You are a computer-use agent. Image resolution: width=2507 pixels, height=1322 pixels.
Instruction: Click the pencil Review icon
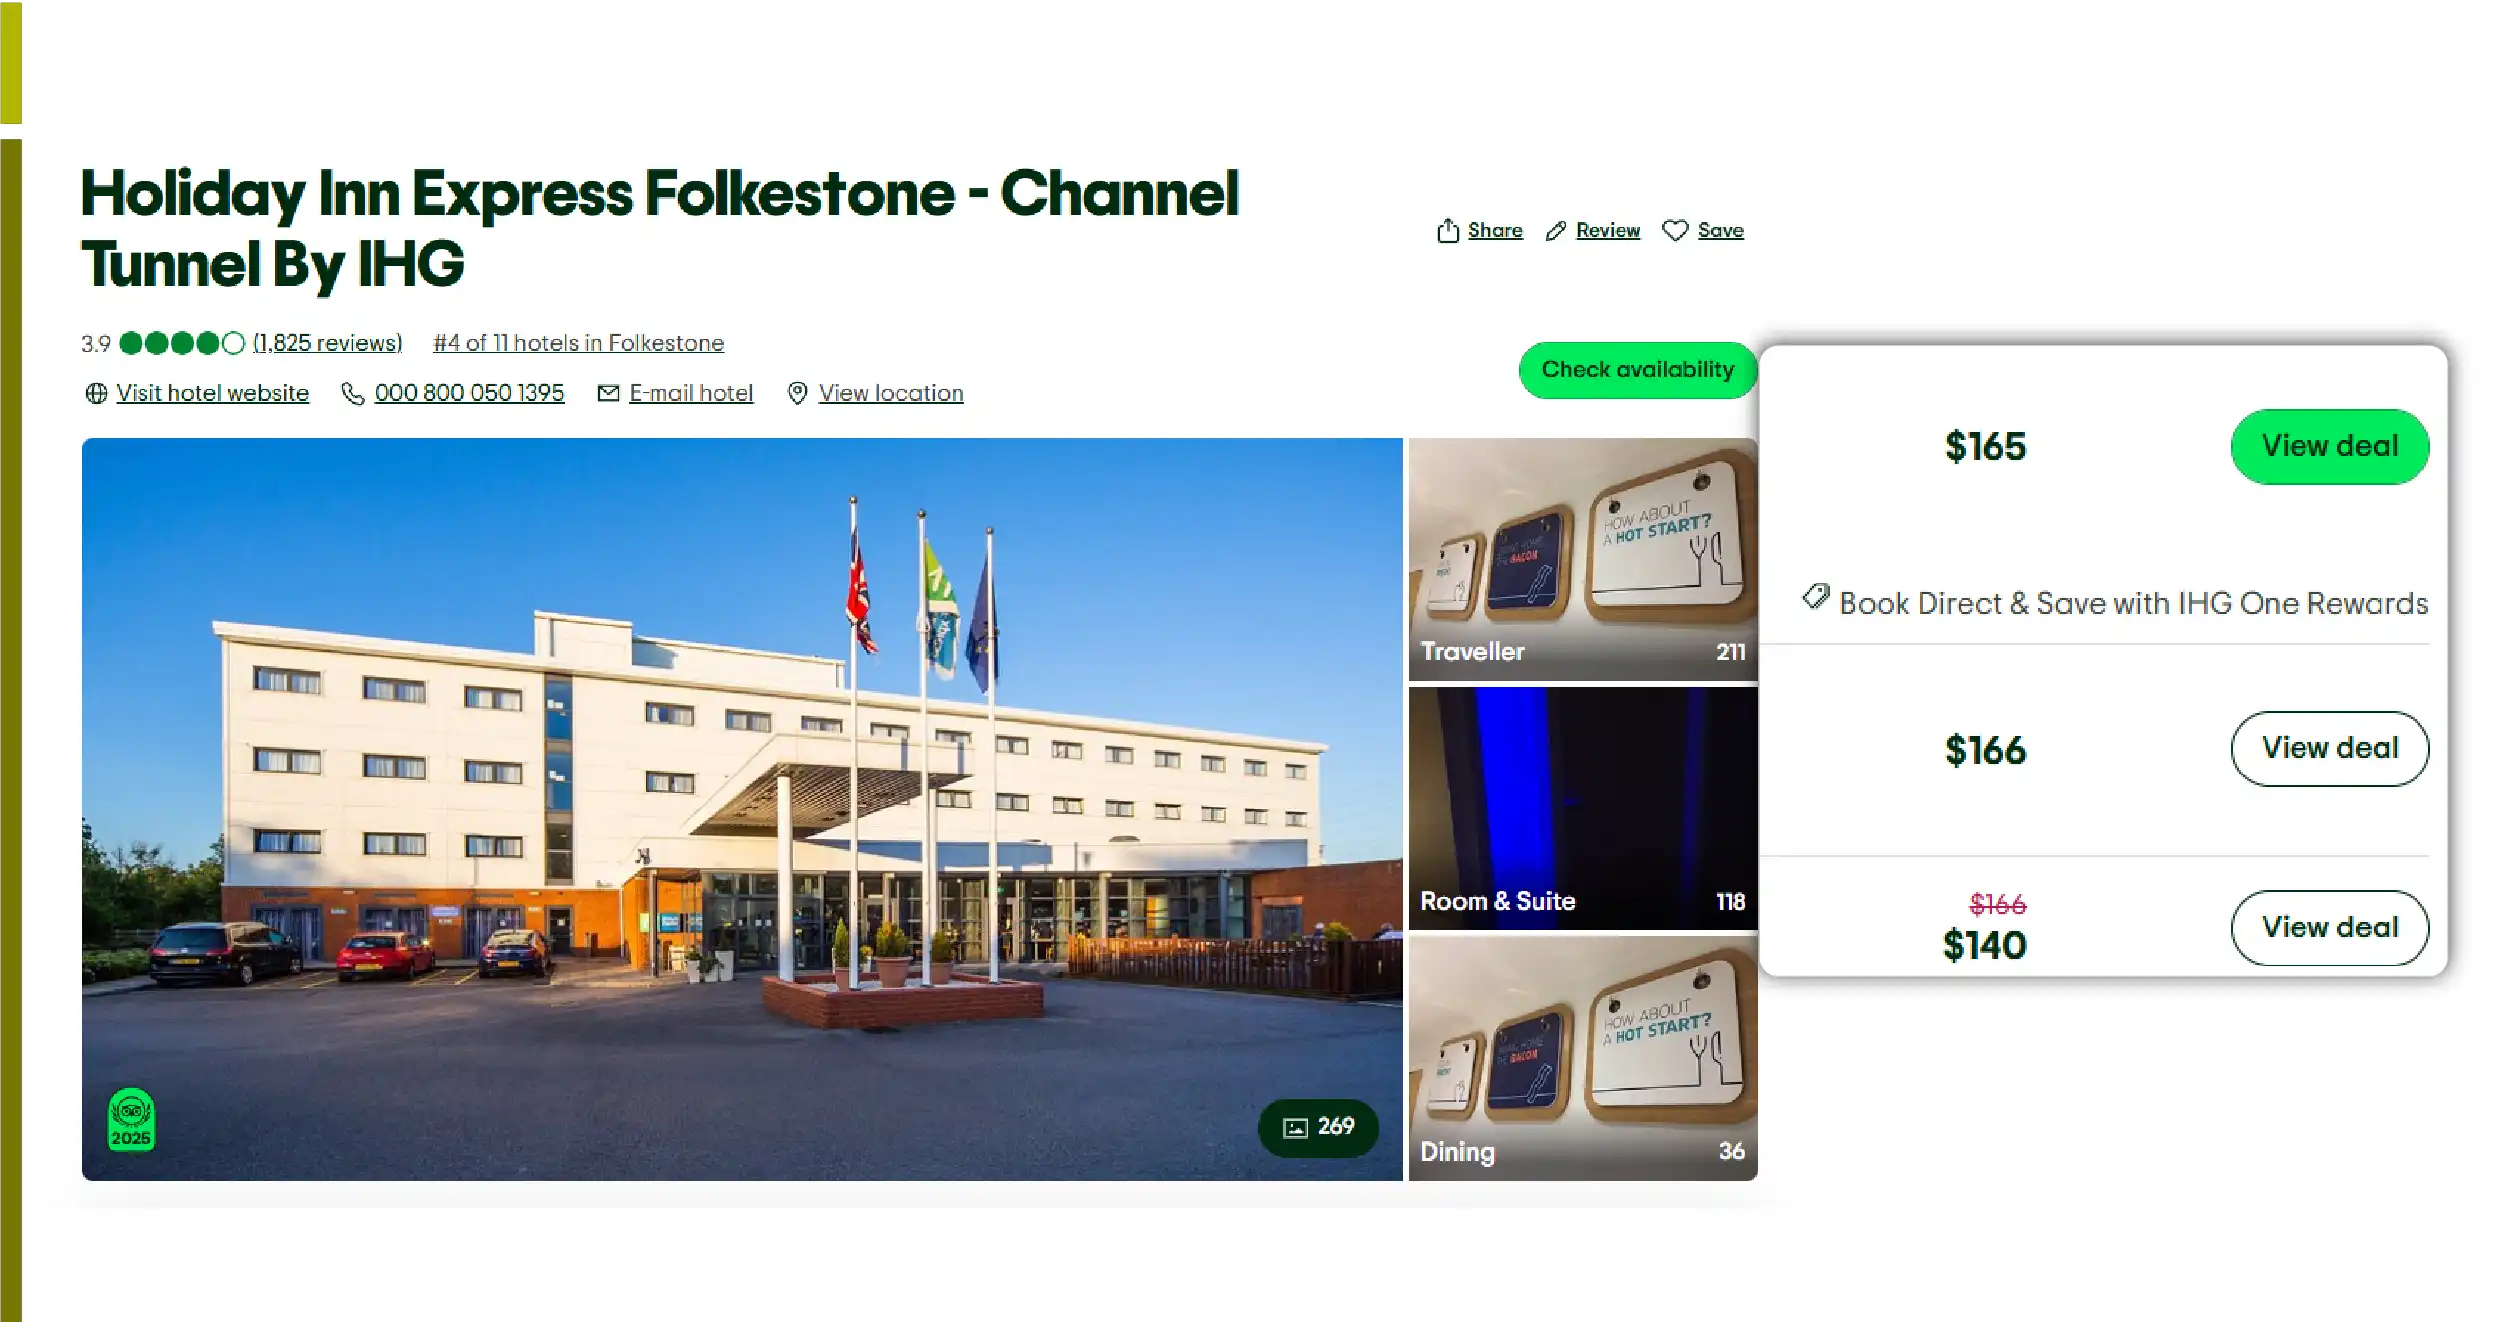[1555, 231]
